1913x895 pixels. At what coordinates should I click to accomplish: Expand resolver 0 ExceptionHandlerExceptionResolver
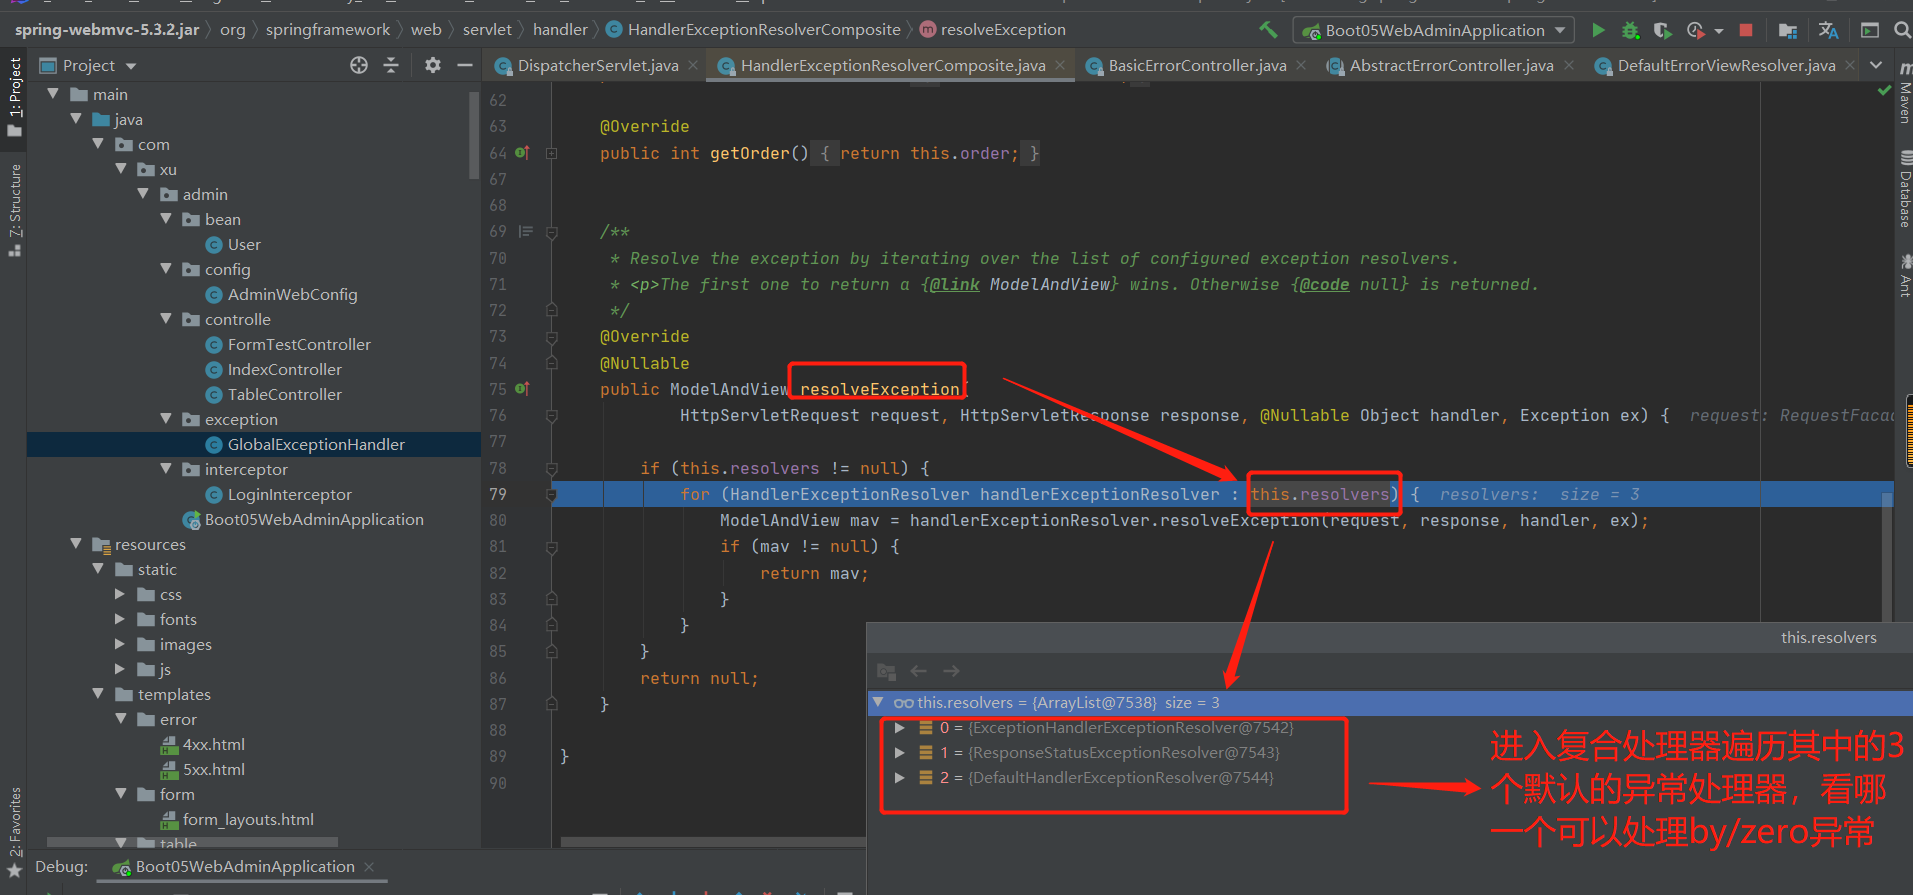point(899,728)
